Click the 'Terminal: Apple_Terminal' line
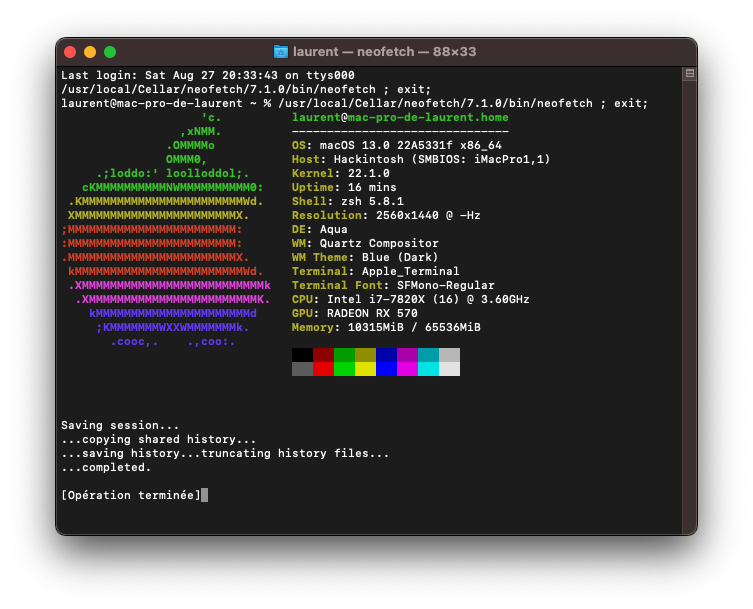 tap(376, 271)
